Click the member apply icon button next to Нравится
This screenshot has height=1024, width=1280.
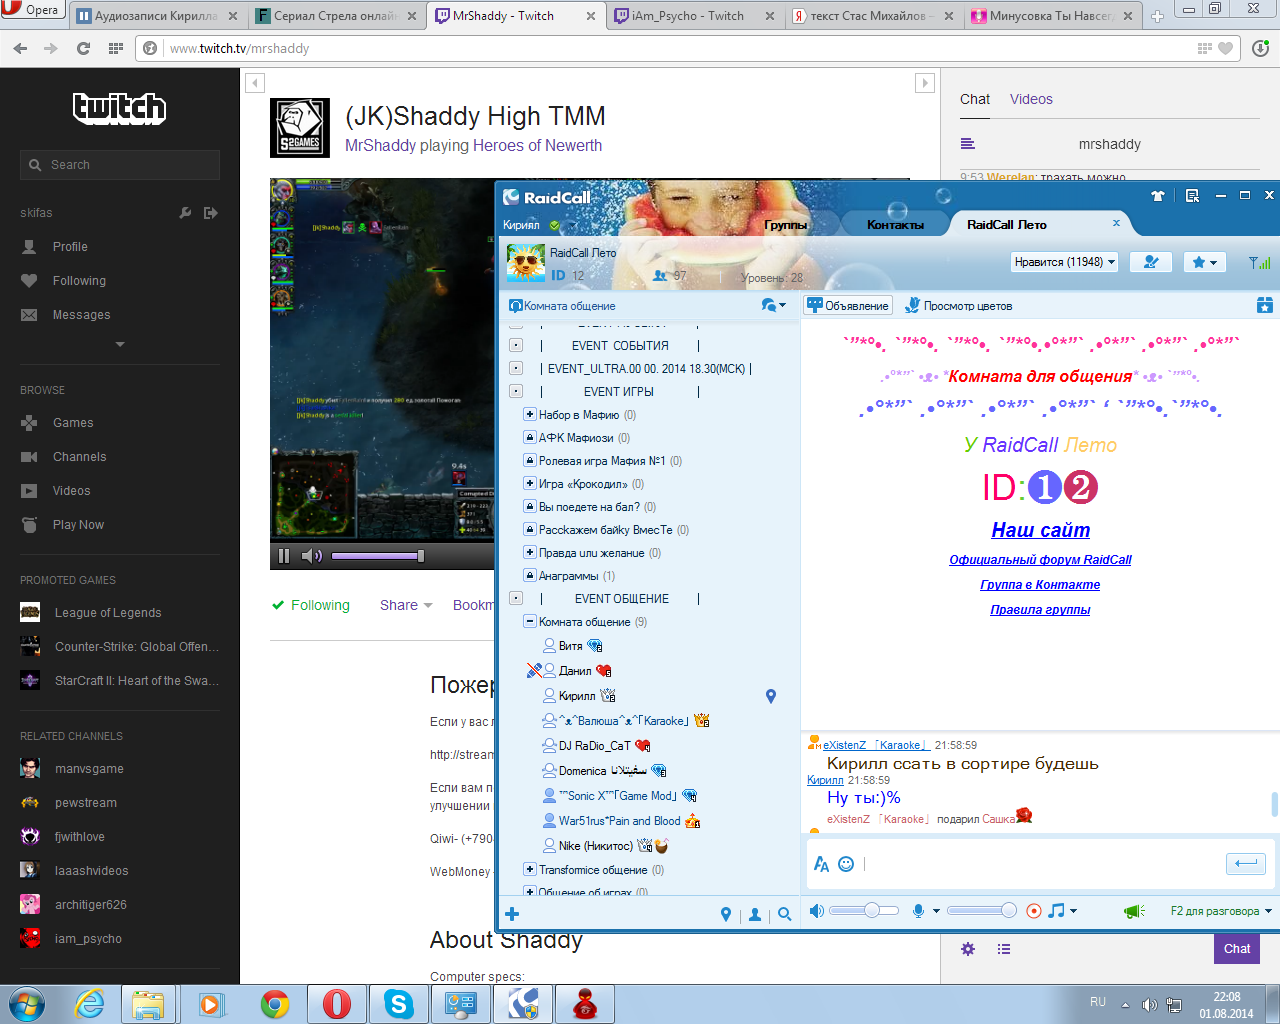1151,262
